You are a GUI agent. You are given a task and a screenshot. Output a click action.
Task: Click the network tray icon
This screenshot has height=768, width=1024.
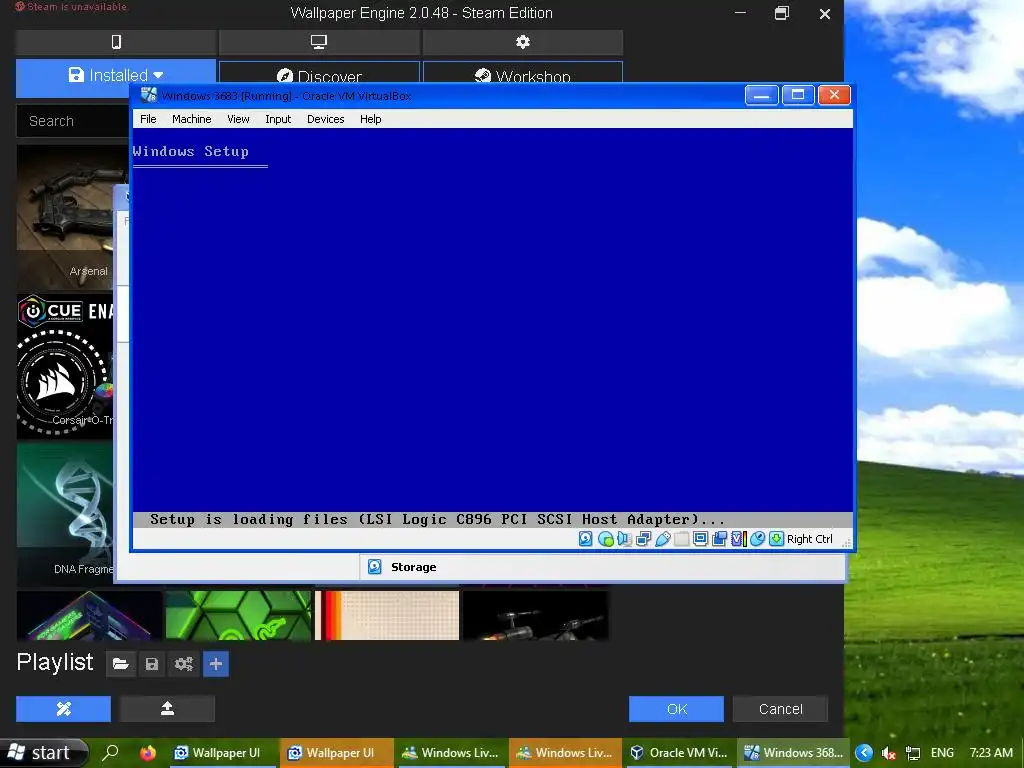(x=913, y=754)
